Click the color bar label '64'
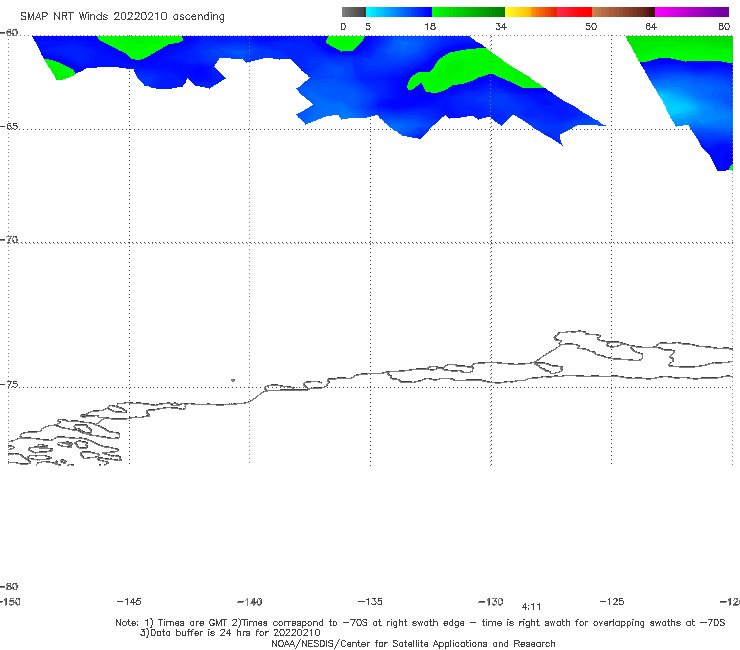The height and width of the screenshot is (650, 740). click(651, 27)
